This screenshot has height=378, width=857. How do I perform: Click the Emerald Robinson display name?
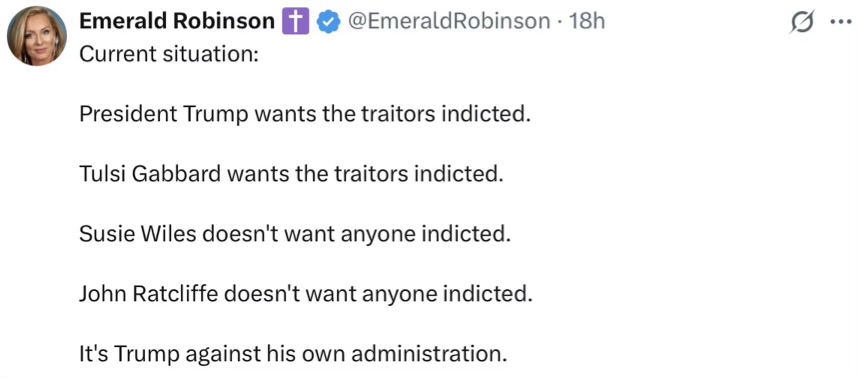177,22
